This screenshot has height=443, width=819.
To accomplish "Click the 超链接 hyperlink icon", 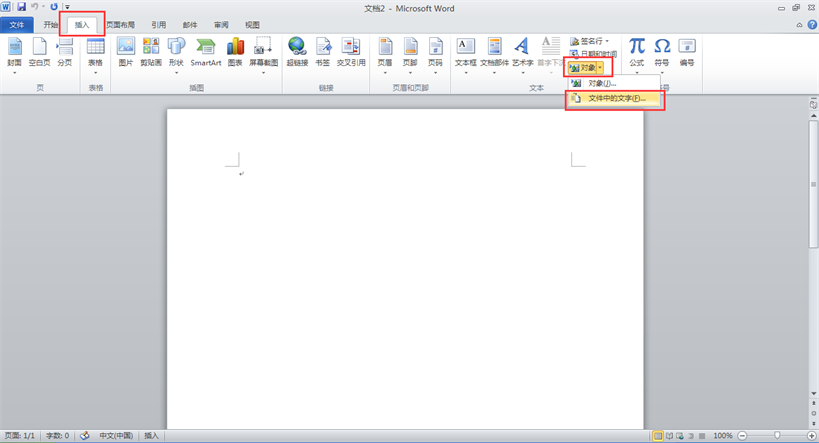I will click(297, 52).
